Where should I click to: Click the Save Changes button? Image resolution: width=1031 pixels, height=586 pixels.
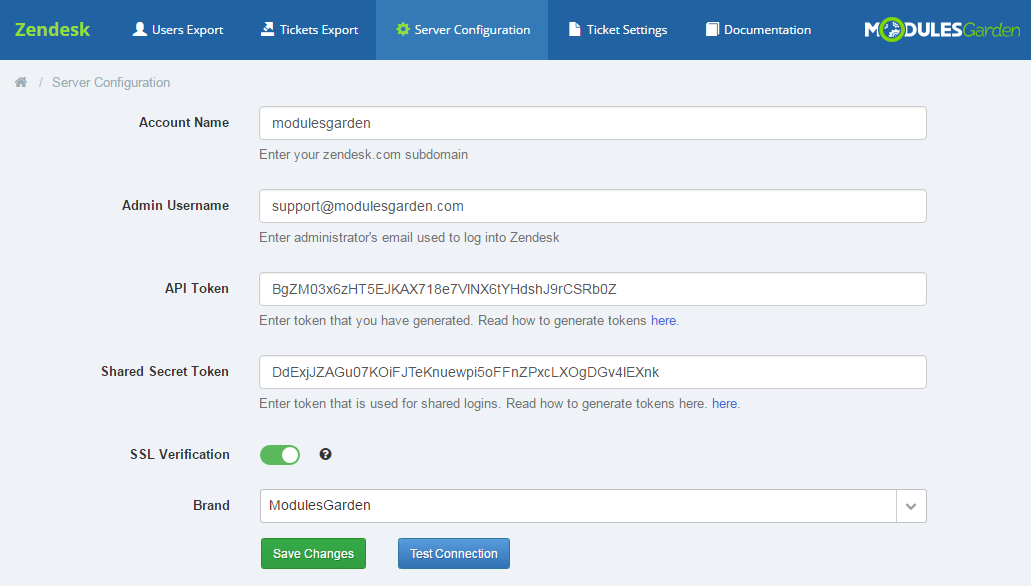313,554
